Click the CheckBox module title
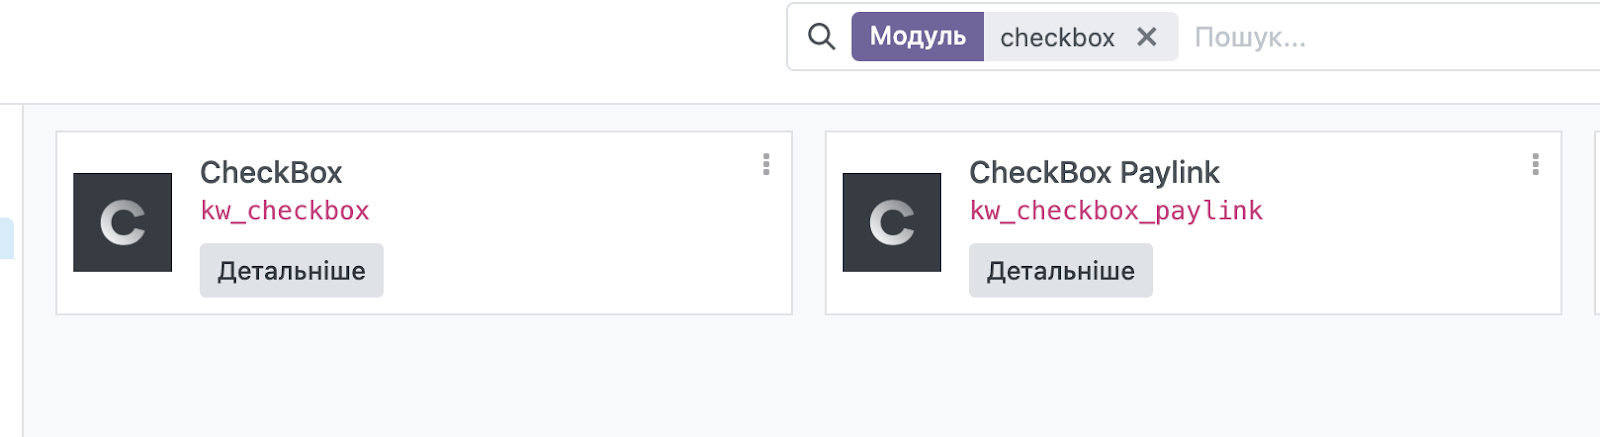This screenshot has width=1600, height=437. (x=271, y=173)
